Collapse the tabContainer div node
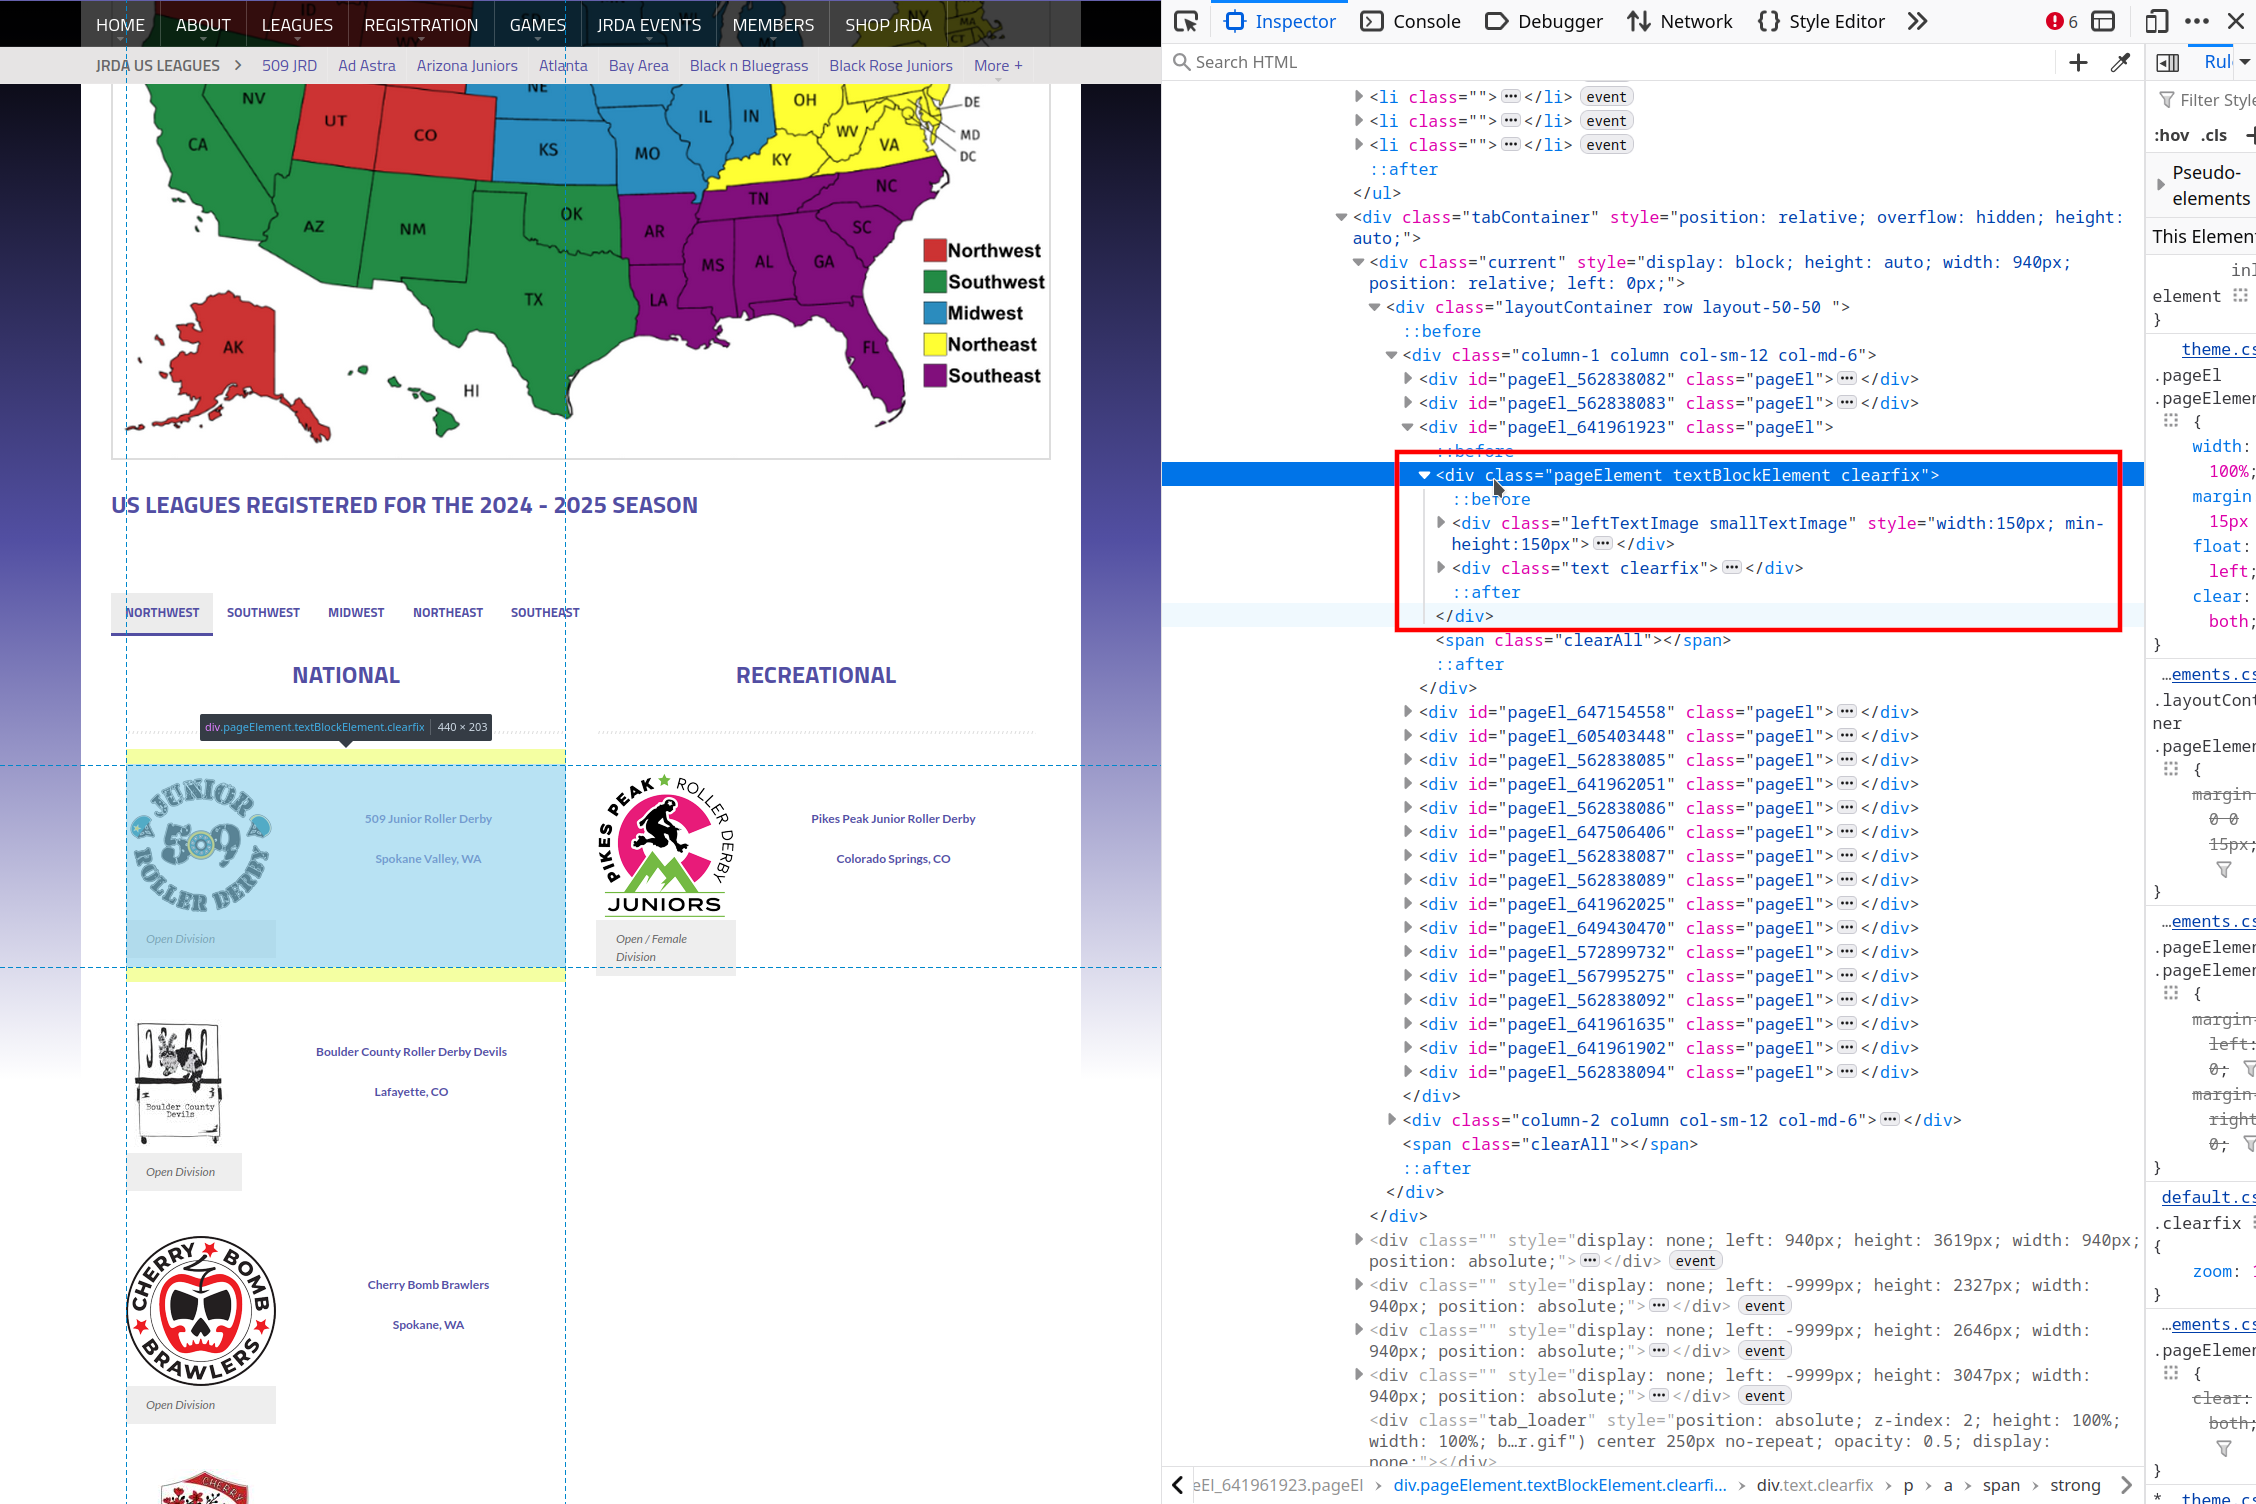 coord(1342,217)
